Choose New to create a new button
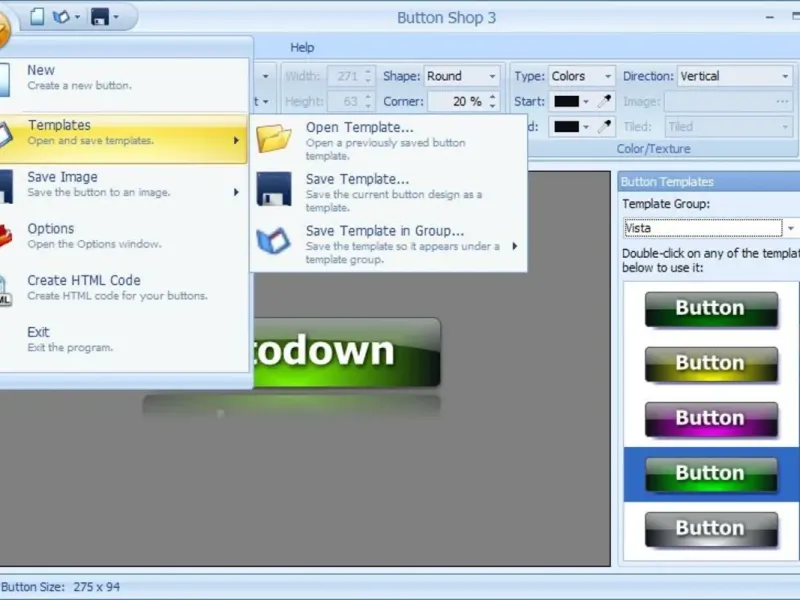 124,78
